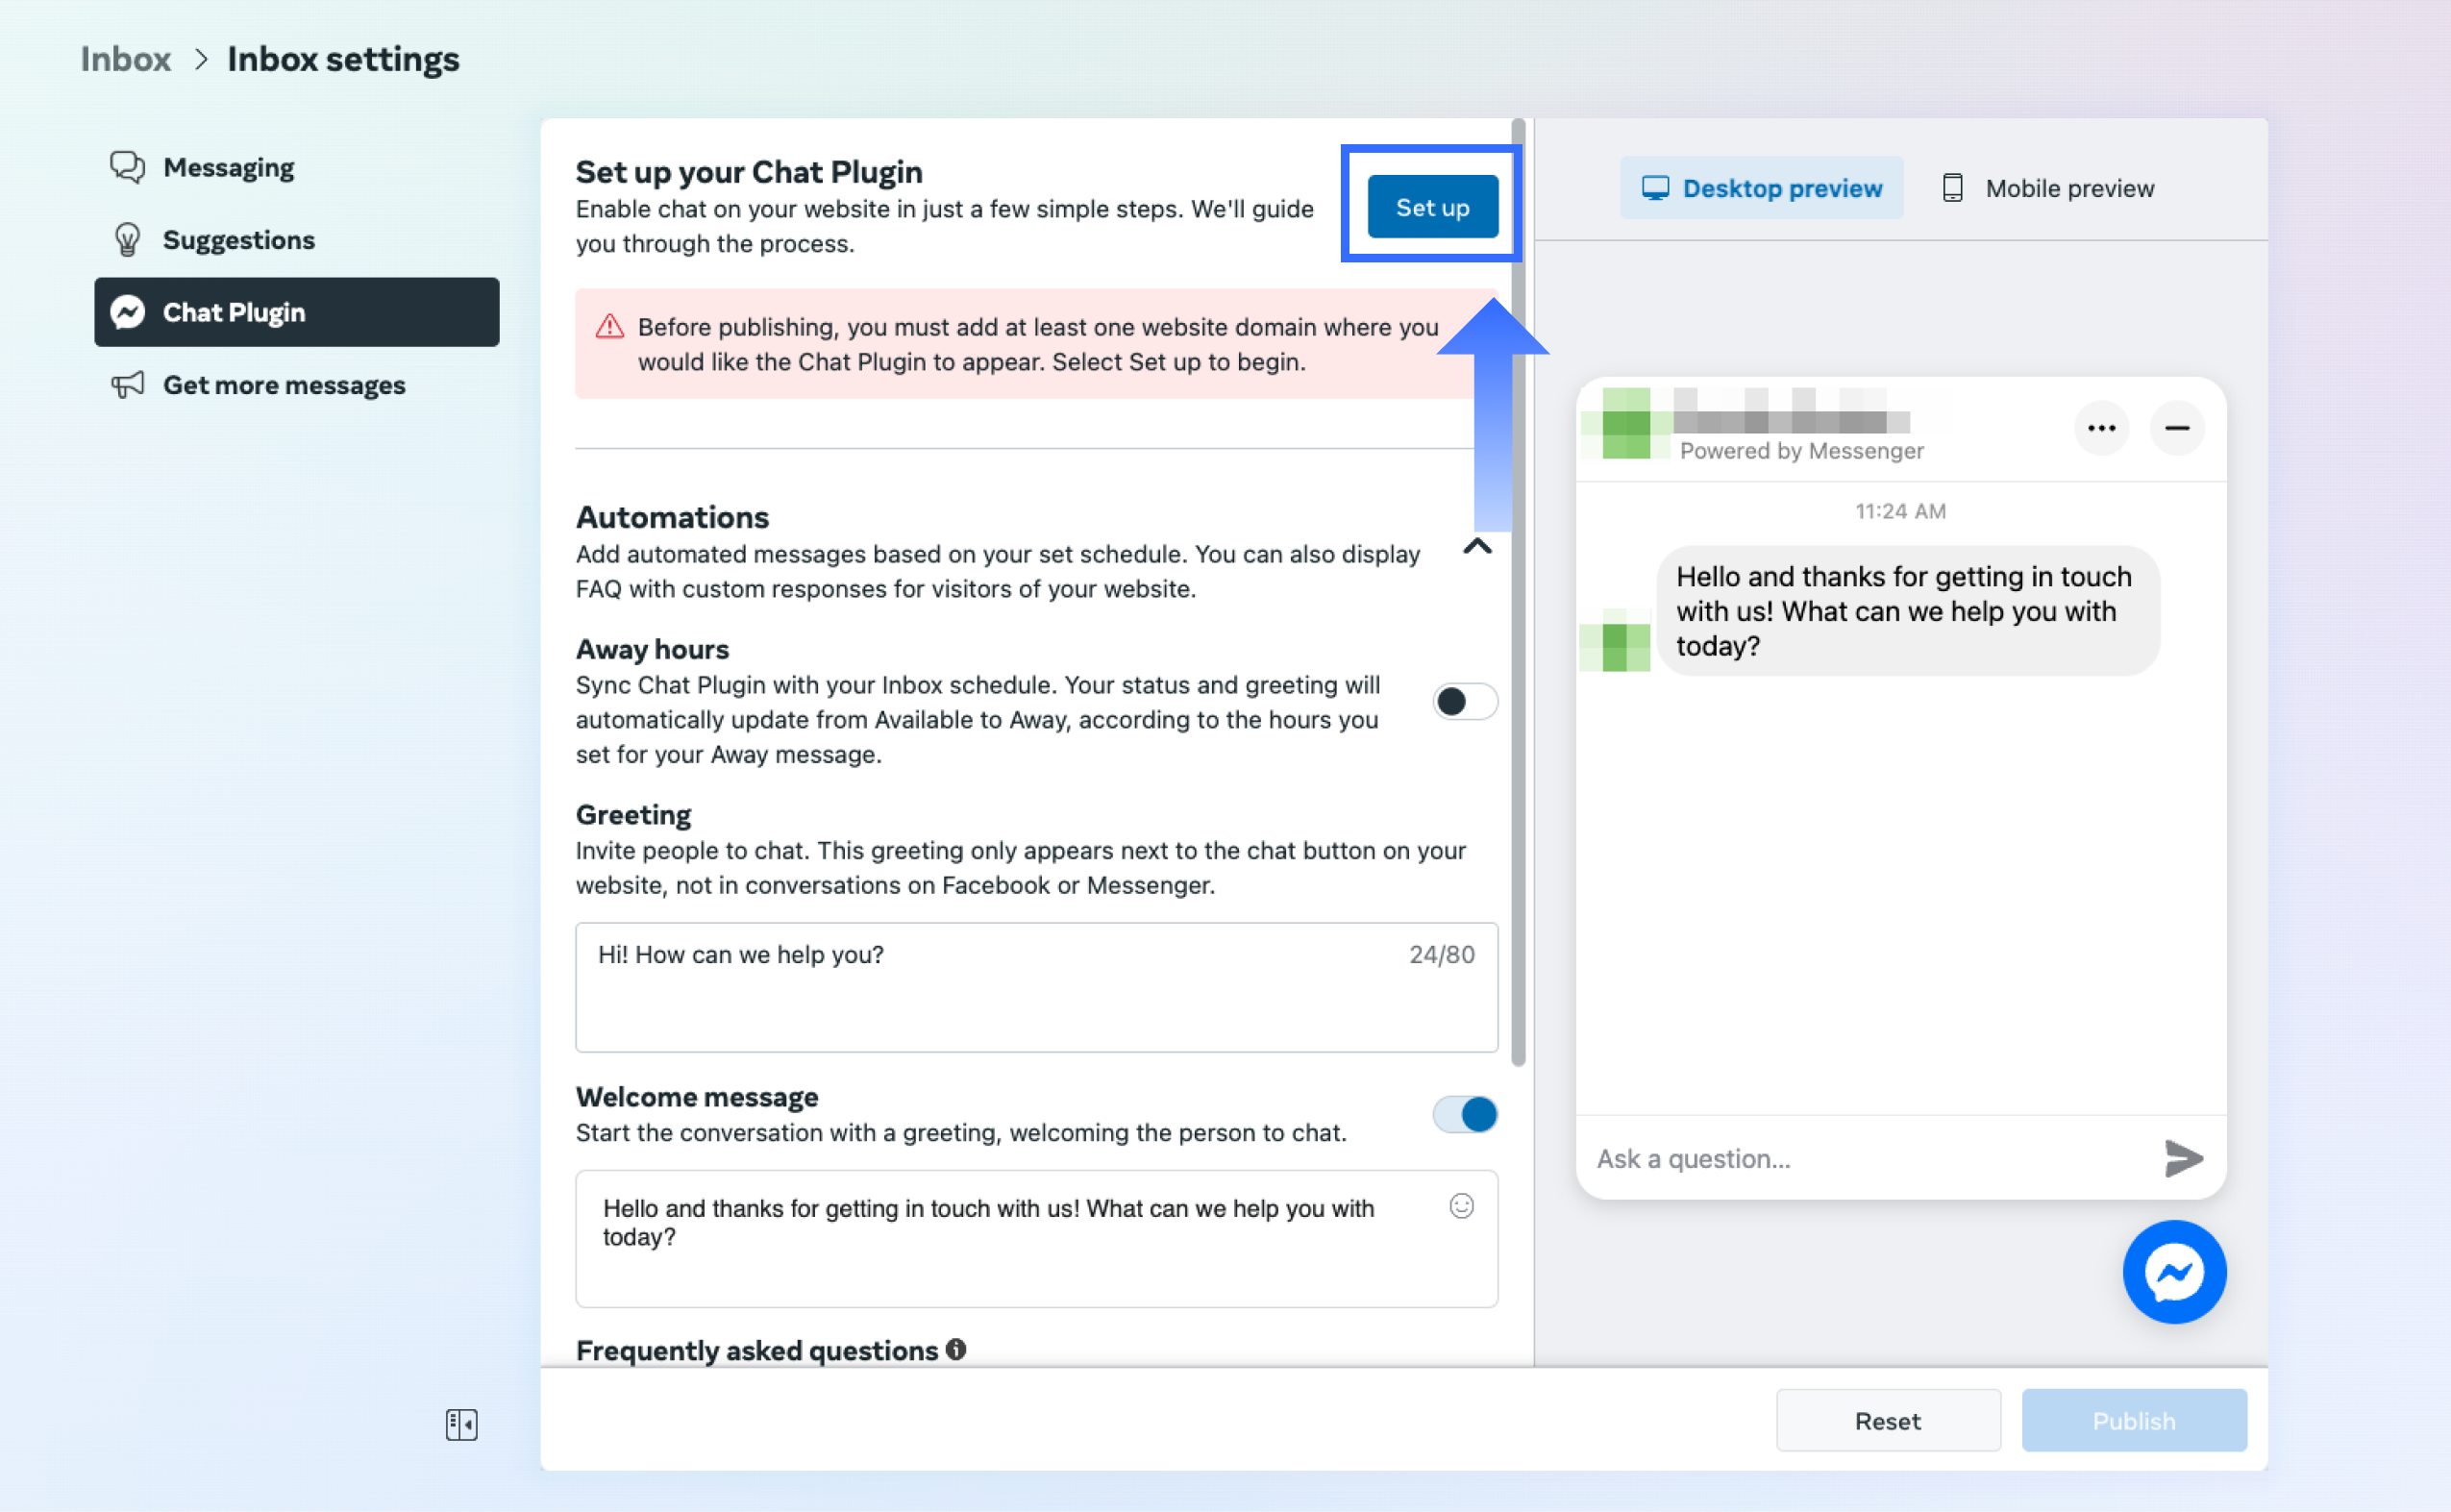The image size is (2451, 1512).
Task: Click the red warning triangle icon
Action: (609, 327)
